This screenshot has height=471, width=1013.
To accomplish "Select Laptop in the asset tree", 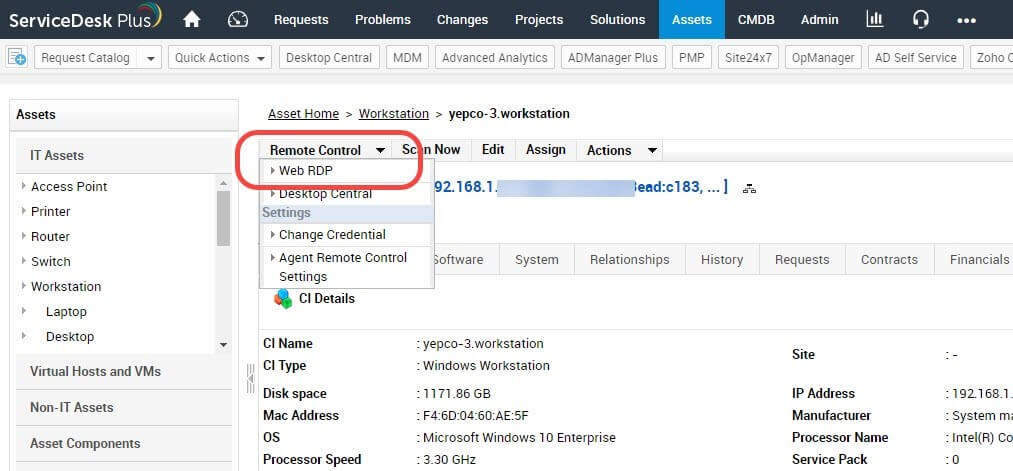I will click(x=66, y=311).
